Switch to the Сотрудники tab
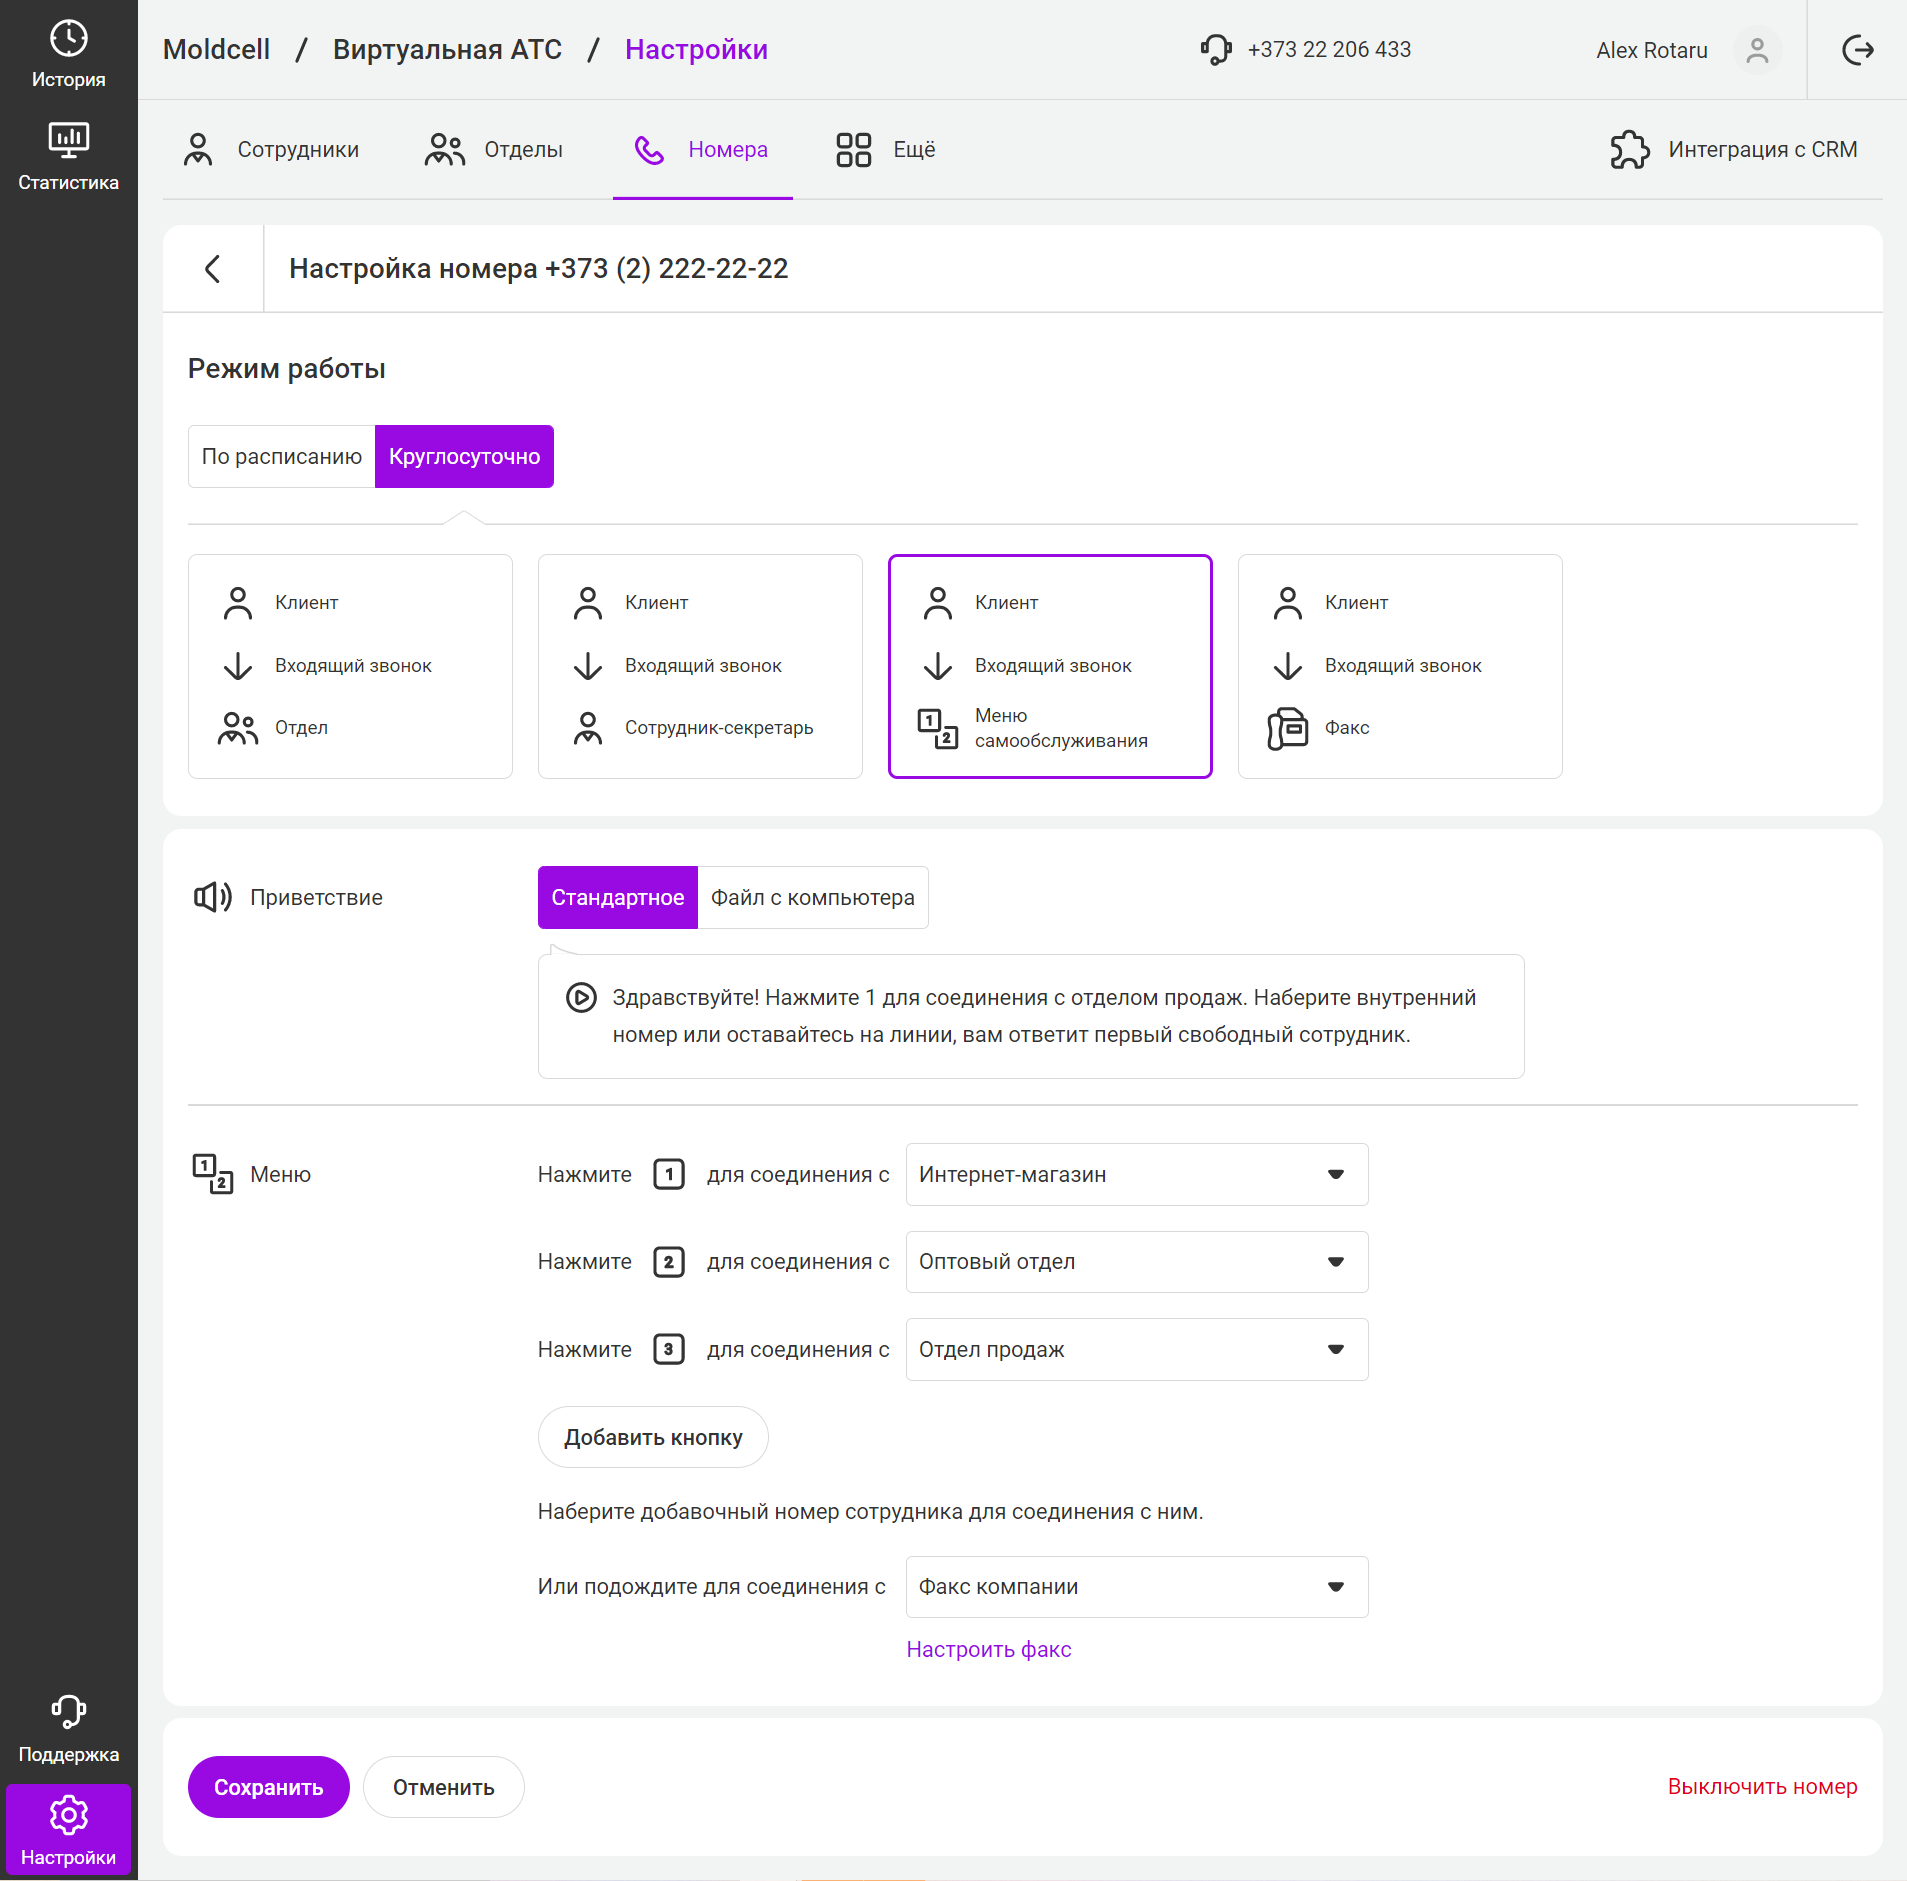The height and width of the screenshot is (1881, 1907). [x=271, y=150]
